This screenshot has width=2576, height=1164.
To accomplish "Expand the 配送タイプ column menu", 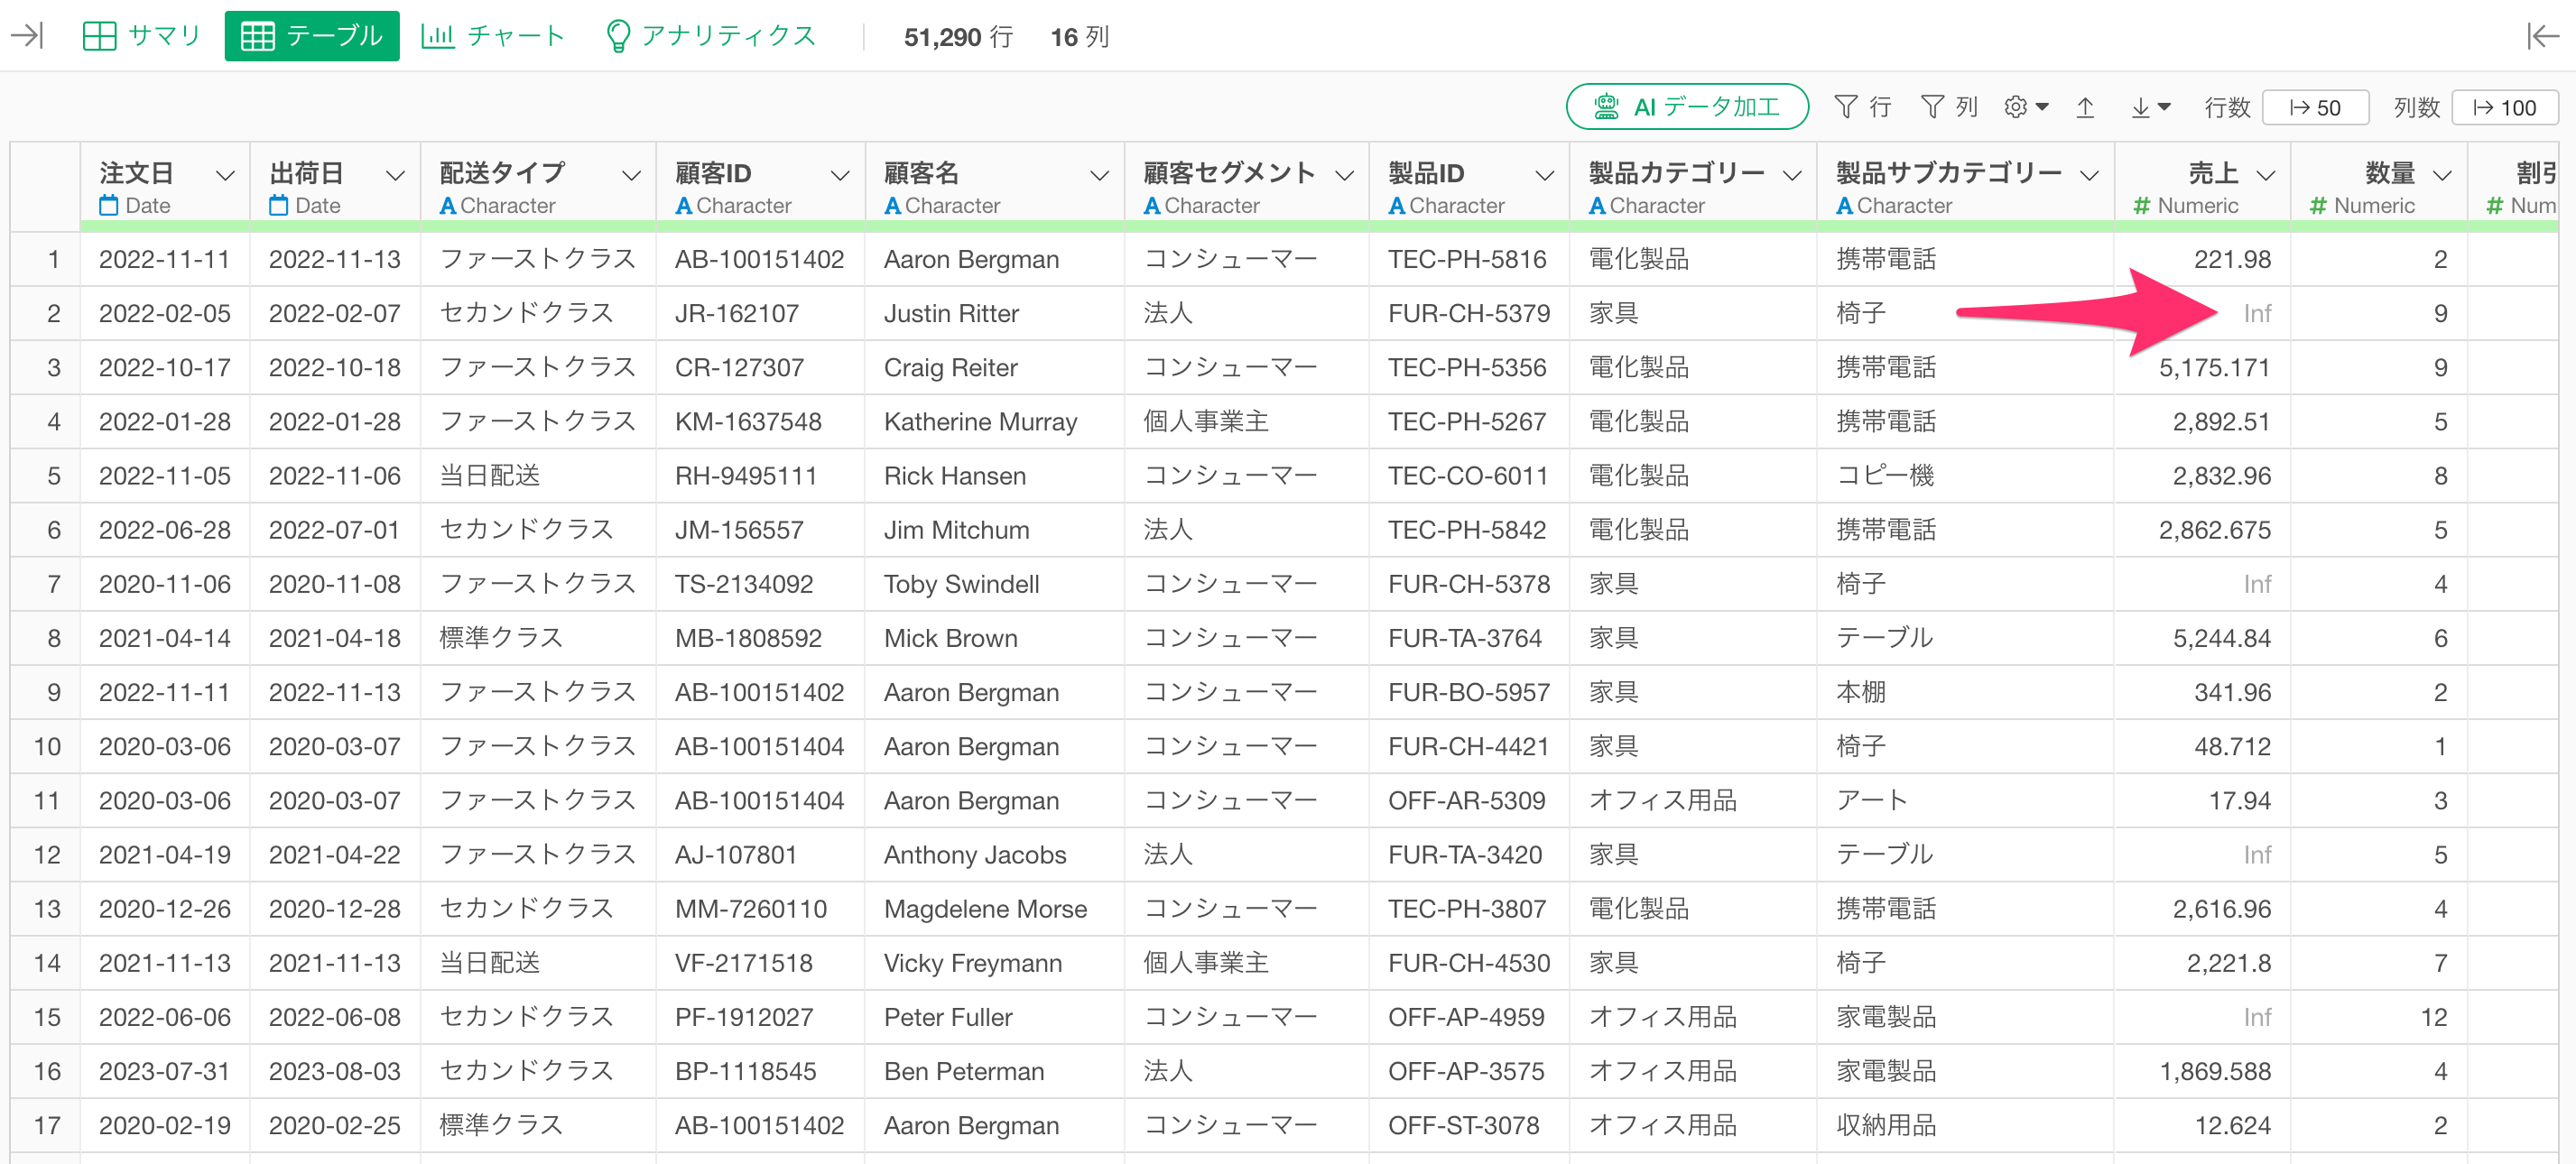I will pos(631,175).
